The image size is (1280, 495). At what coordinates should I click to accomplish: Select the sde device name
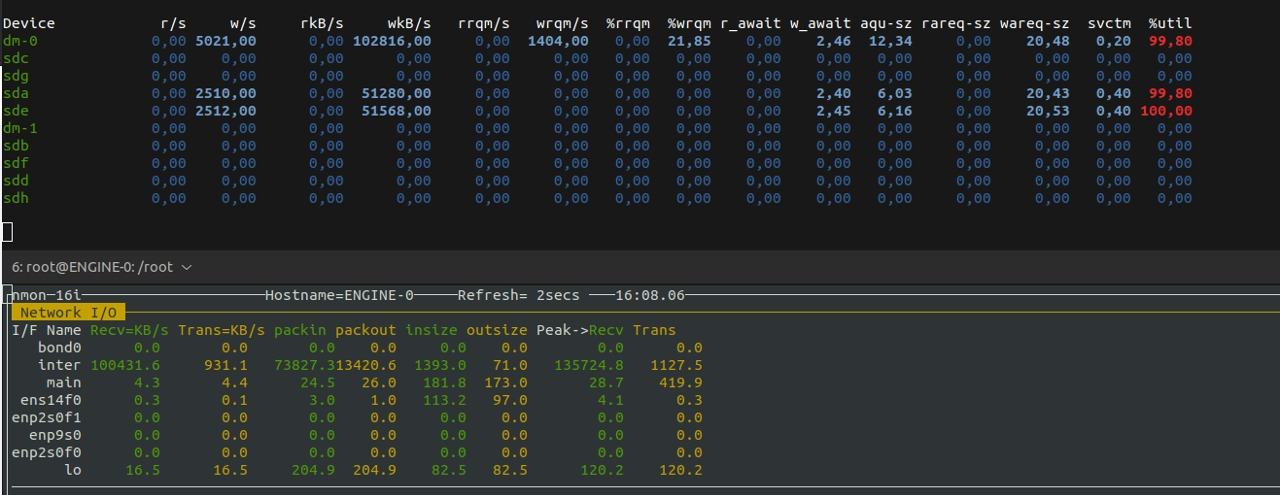(16, 111)
